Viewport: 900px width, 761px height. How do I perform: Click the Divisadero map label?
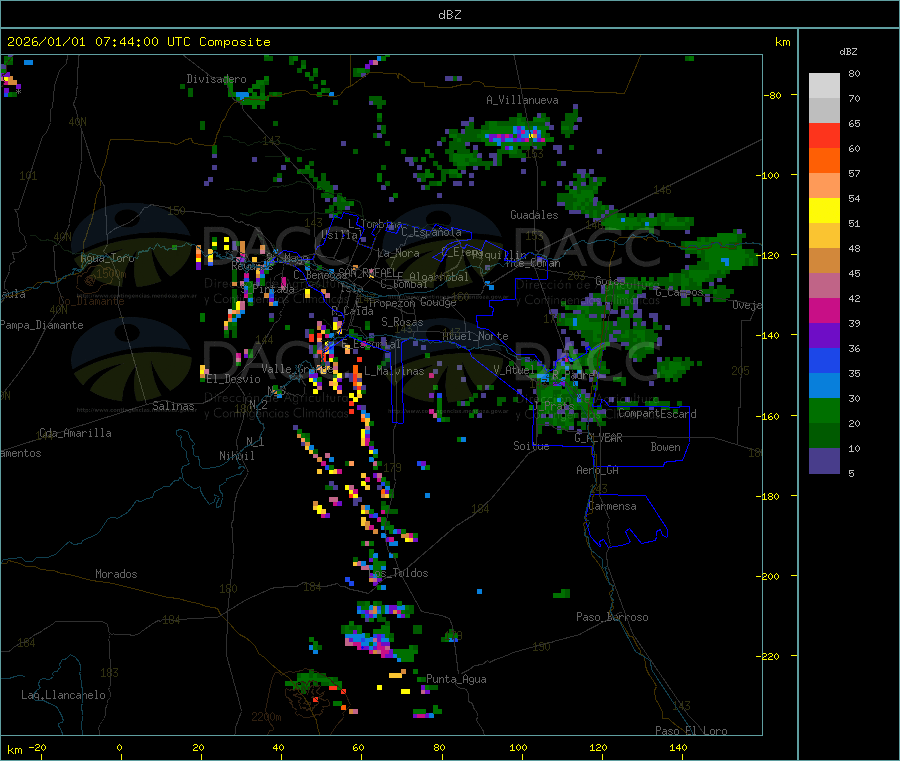[216, 79]
